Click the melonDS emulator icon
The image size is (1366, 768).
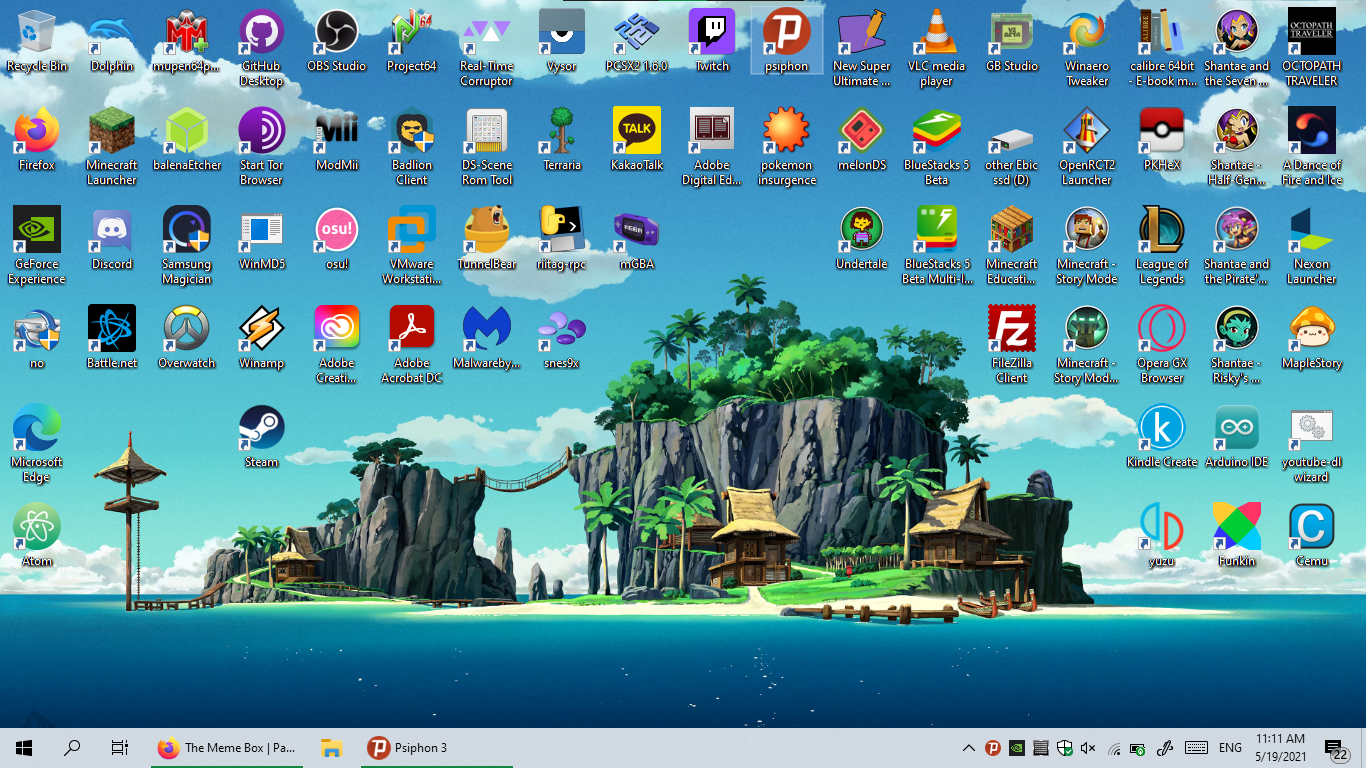(x=862, y=140)
